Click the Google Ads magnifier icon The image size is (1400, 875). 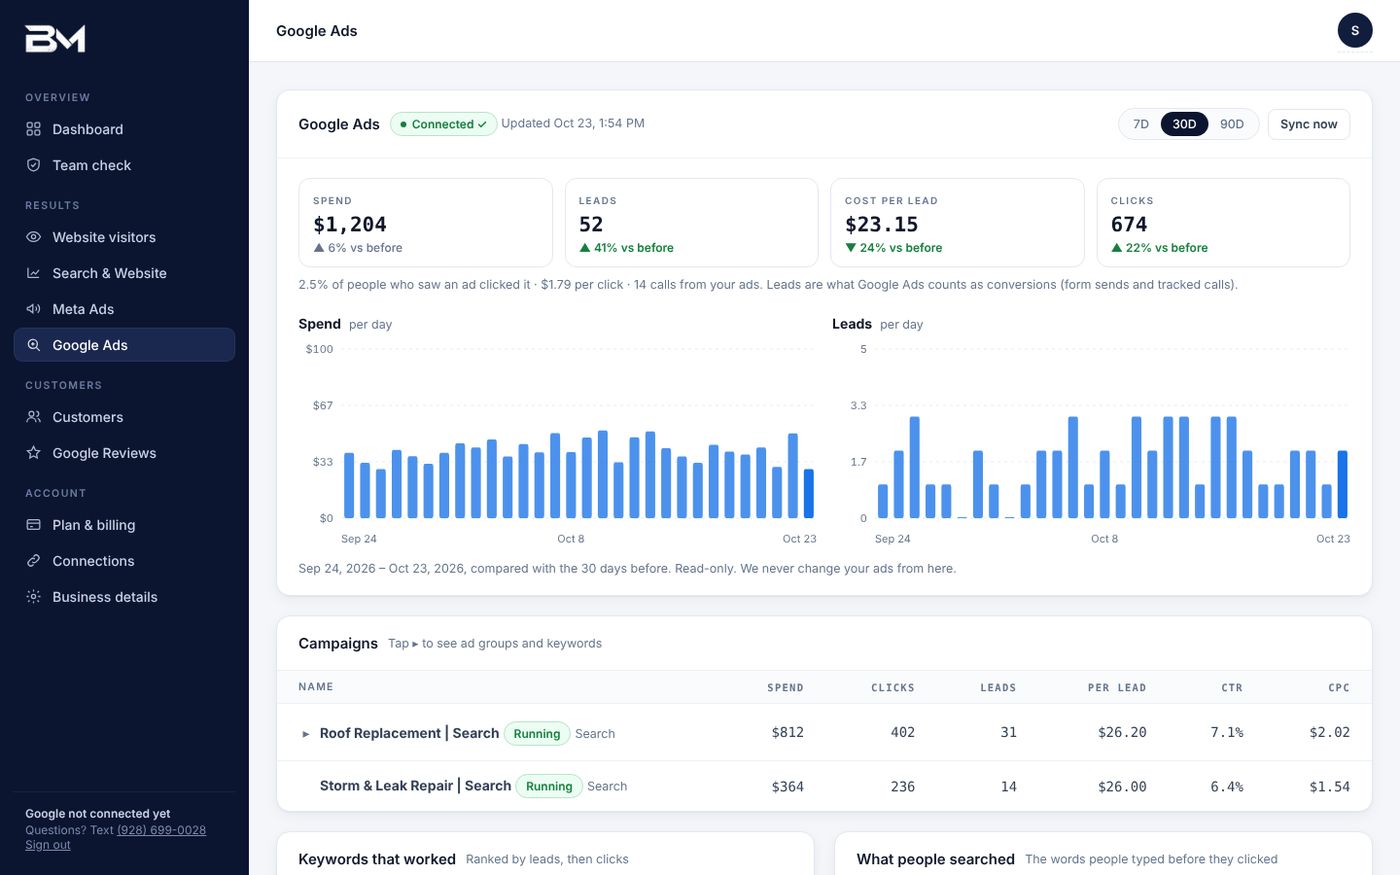(33, 345)
